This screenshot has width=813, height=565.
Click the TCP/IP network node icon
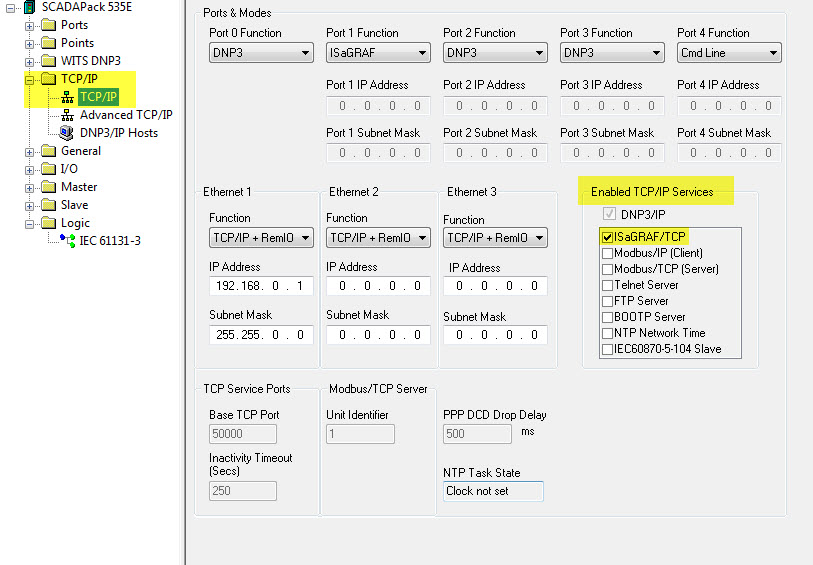coord(67,97)
